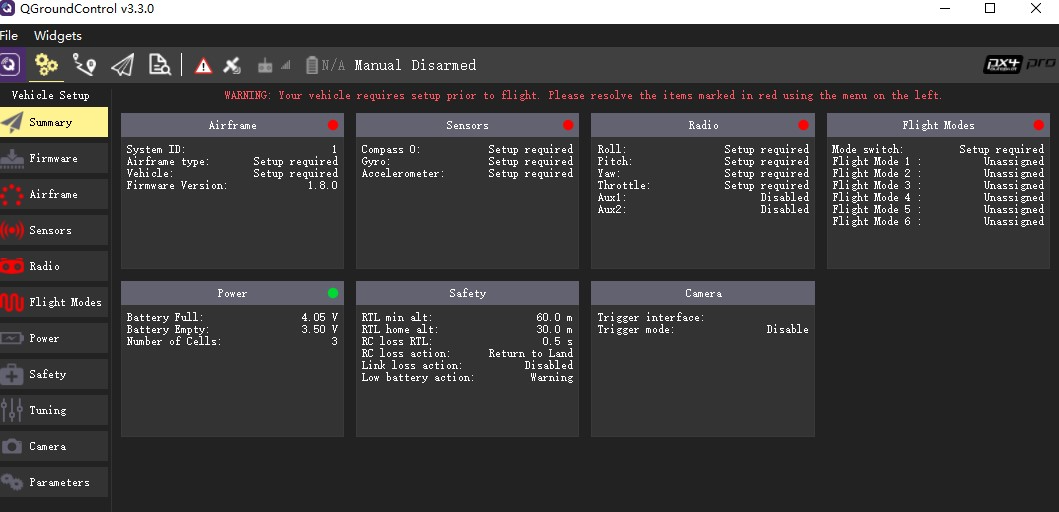Open the Safety setup page
1059x512 pixels.
[54, 374]
